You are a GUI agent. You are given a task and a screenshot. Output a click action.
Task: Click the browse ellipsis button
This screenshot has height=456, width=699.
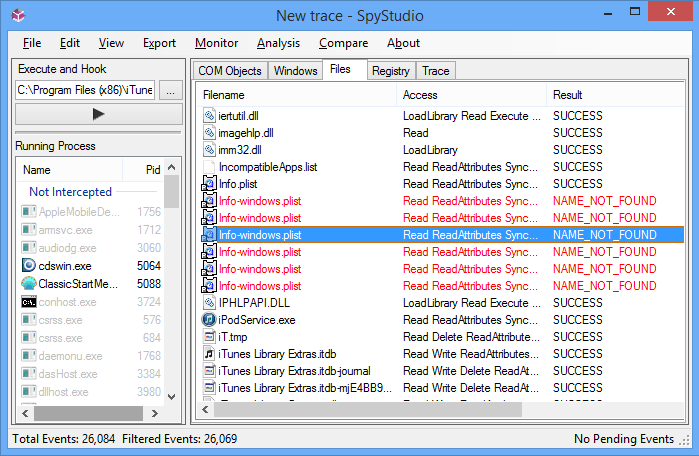tap(170, 90)
